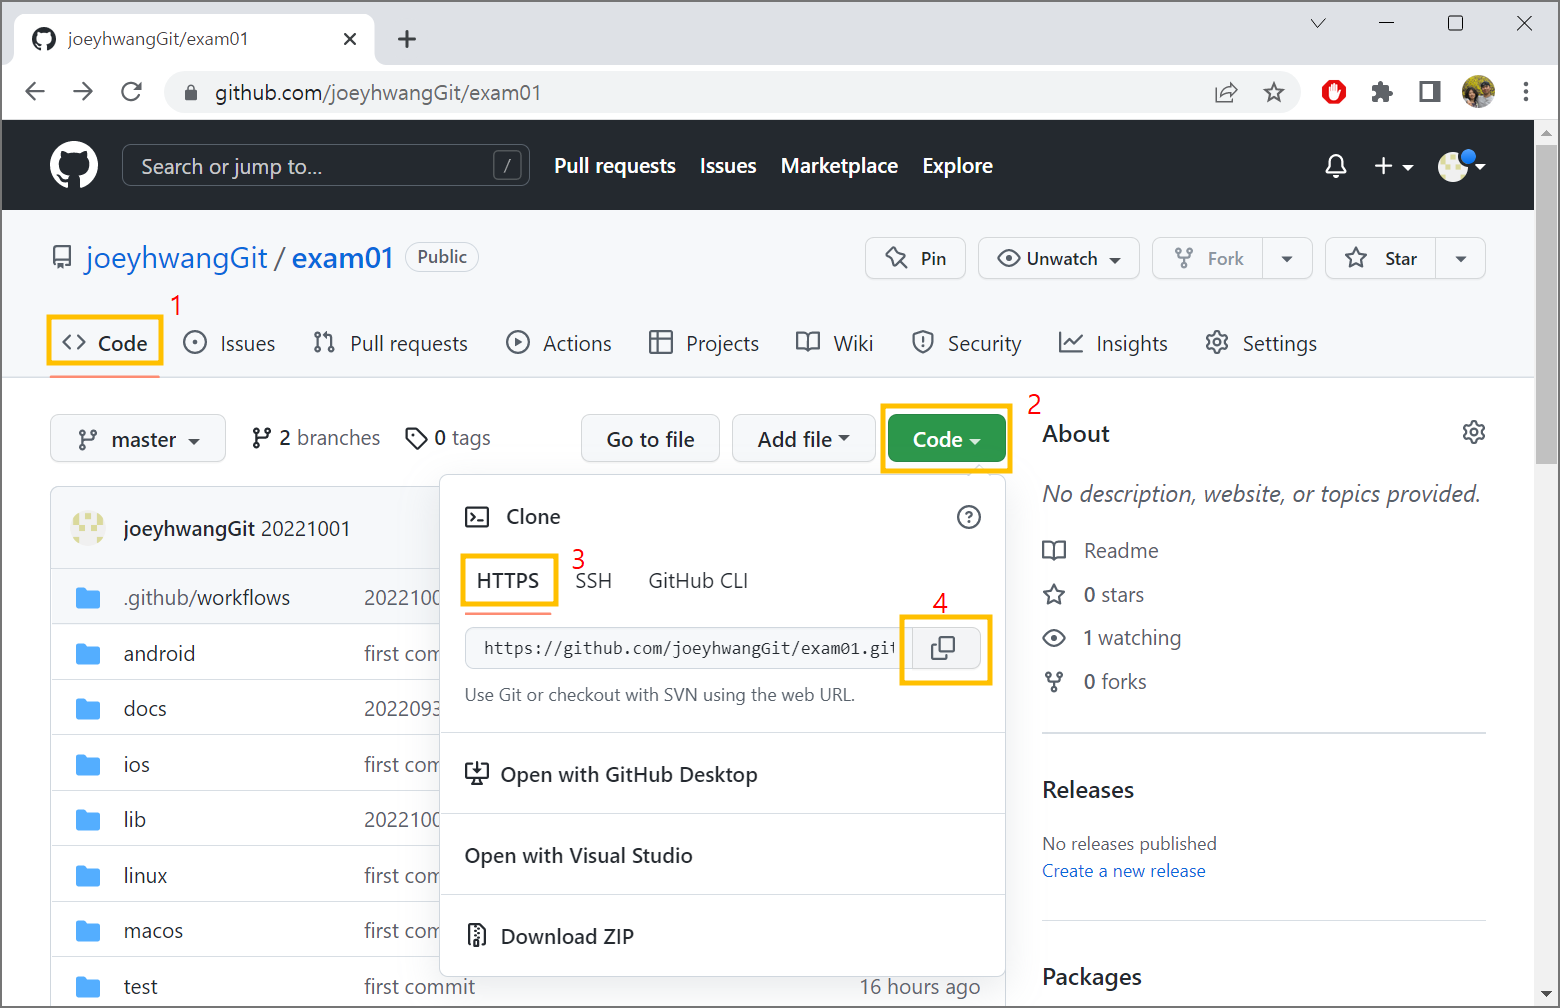Open the Wiki tab
Viewport: 1560px width, 1008px height.
click(835, 343)
